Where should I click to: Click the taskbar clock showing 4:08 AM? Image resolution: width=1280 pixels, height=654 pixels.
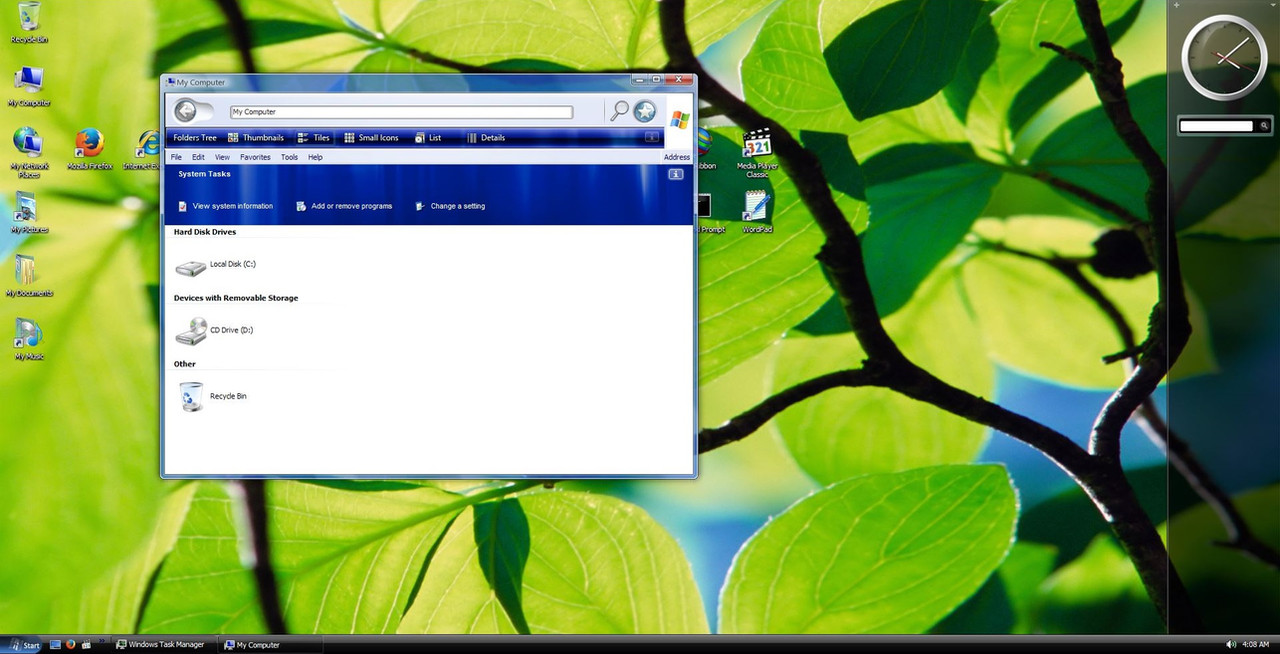click(x=1255, y=645)
